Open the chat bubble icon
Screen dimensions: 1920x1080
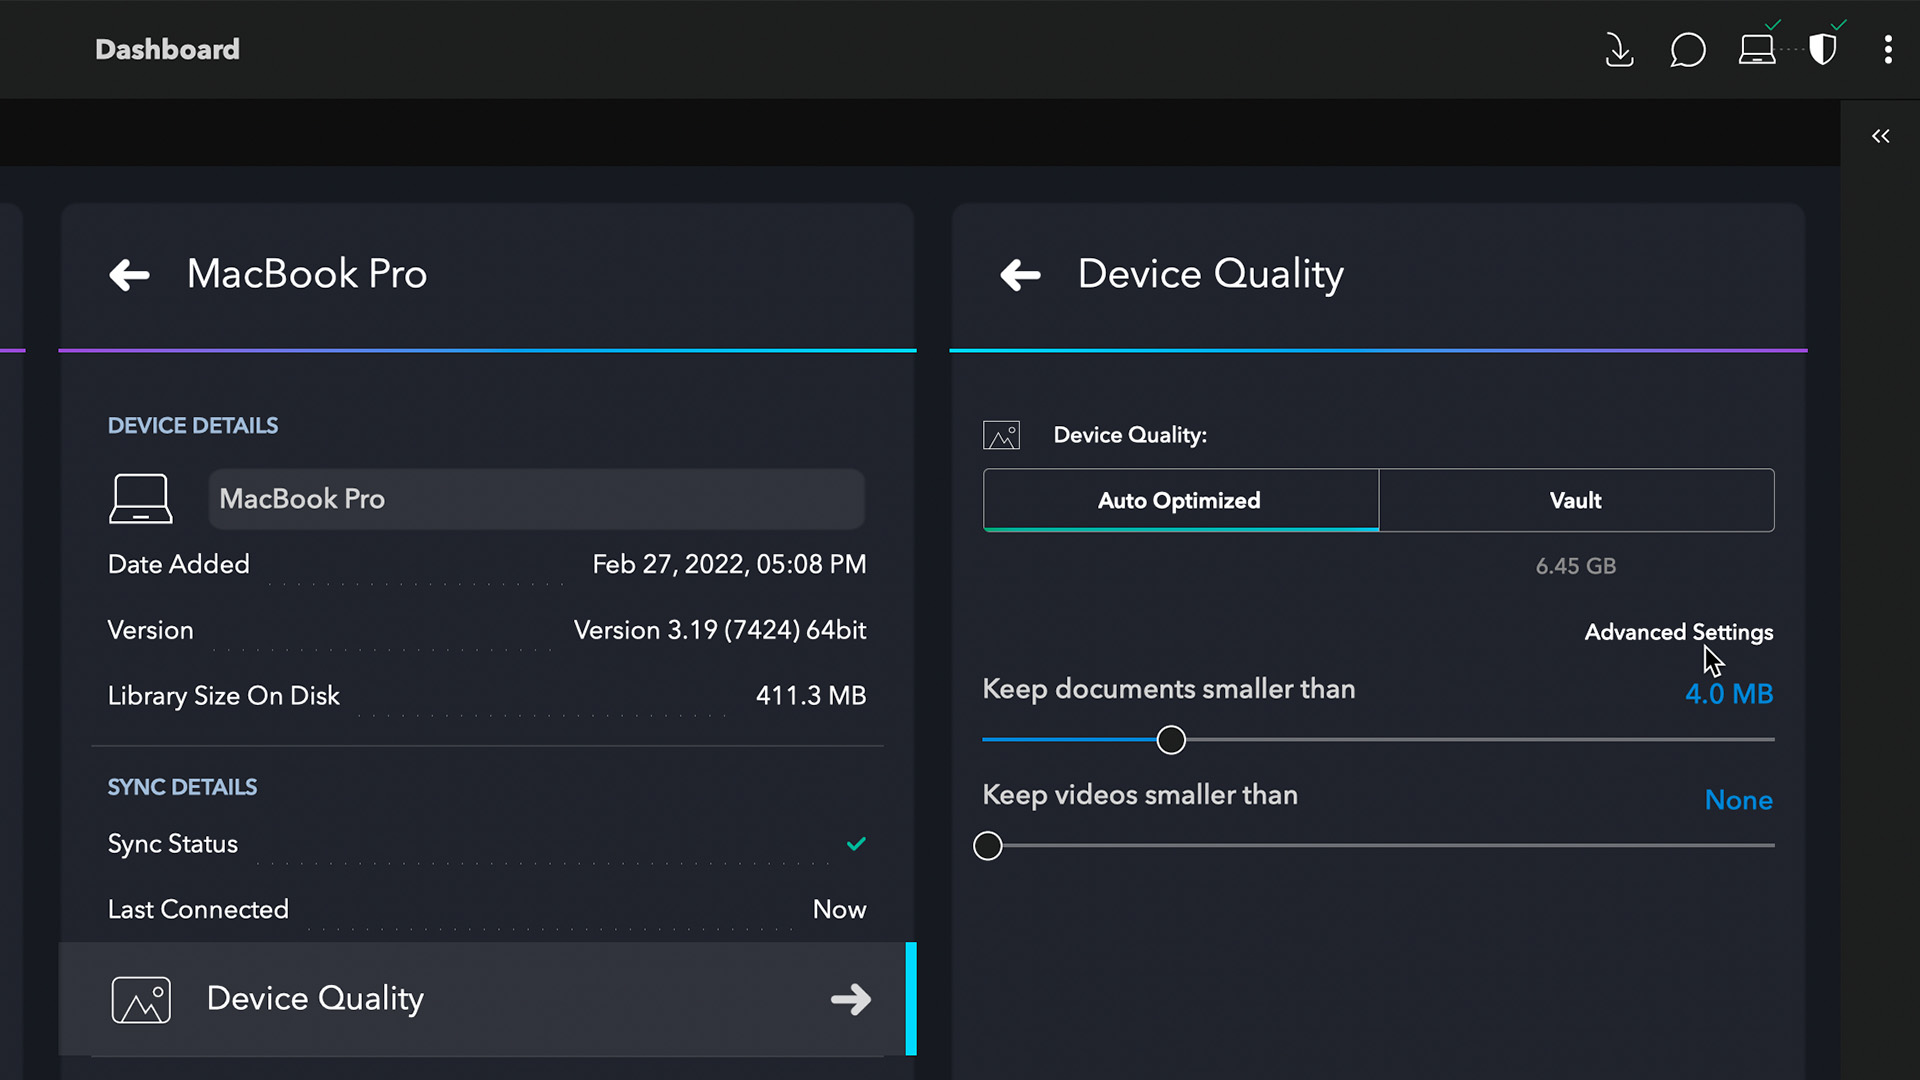pyautogui.click(x=1688, y=49)
